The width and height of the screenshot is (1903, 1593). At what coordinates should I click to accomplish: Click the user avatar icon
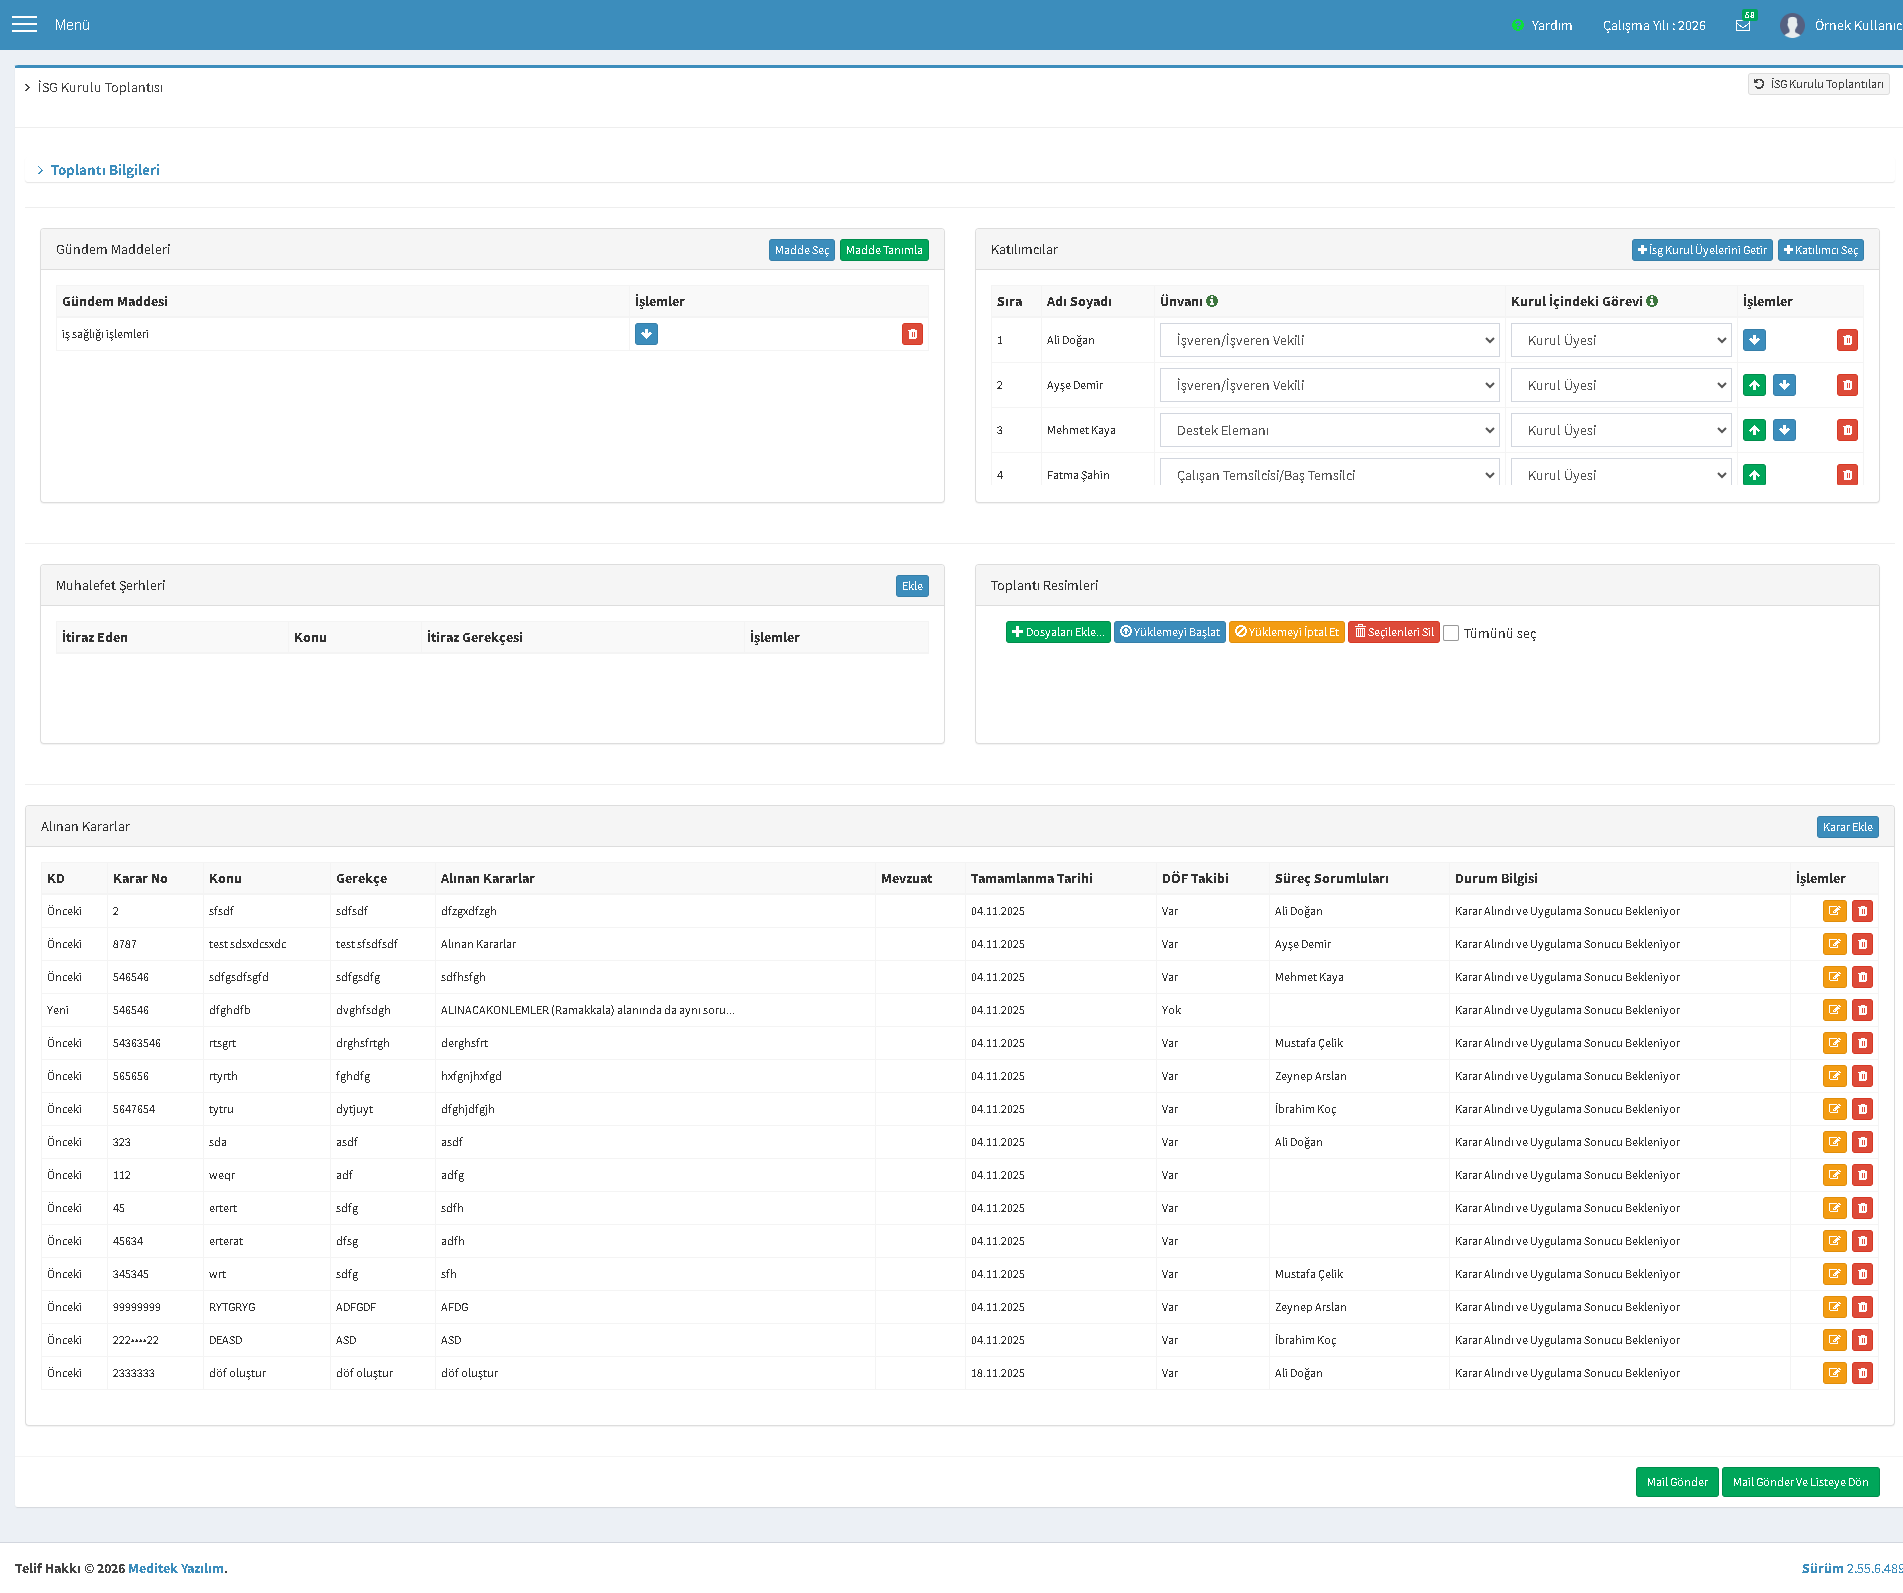1792,26
